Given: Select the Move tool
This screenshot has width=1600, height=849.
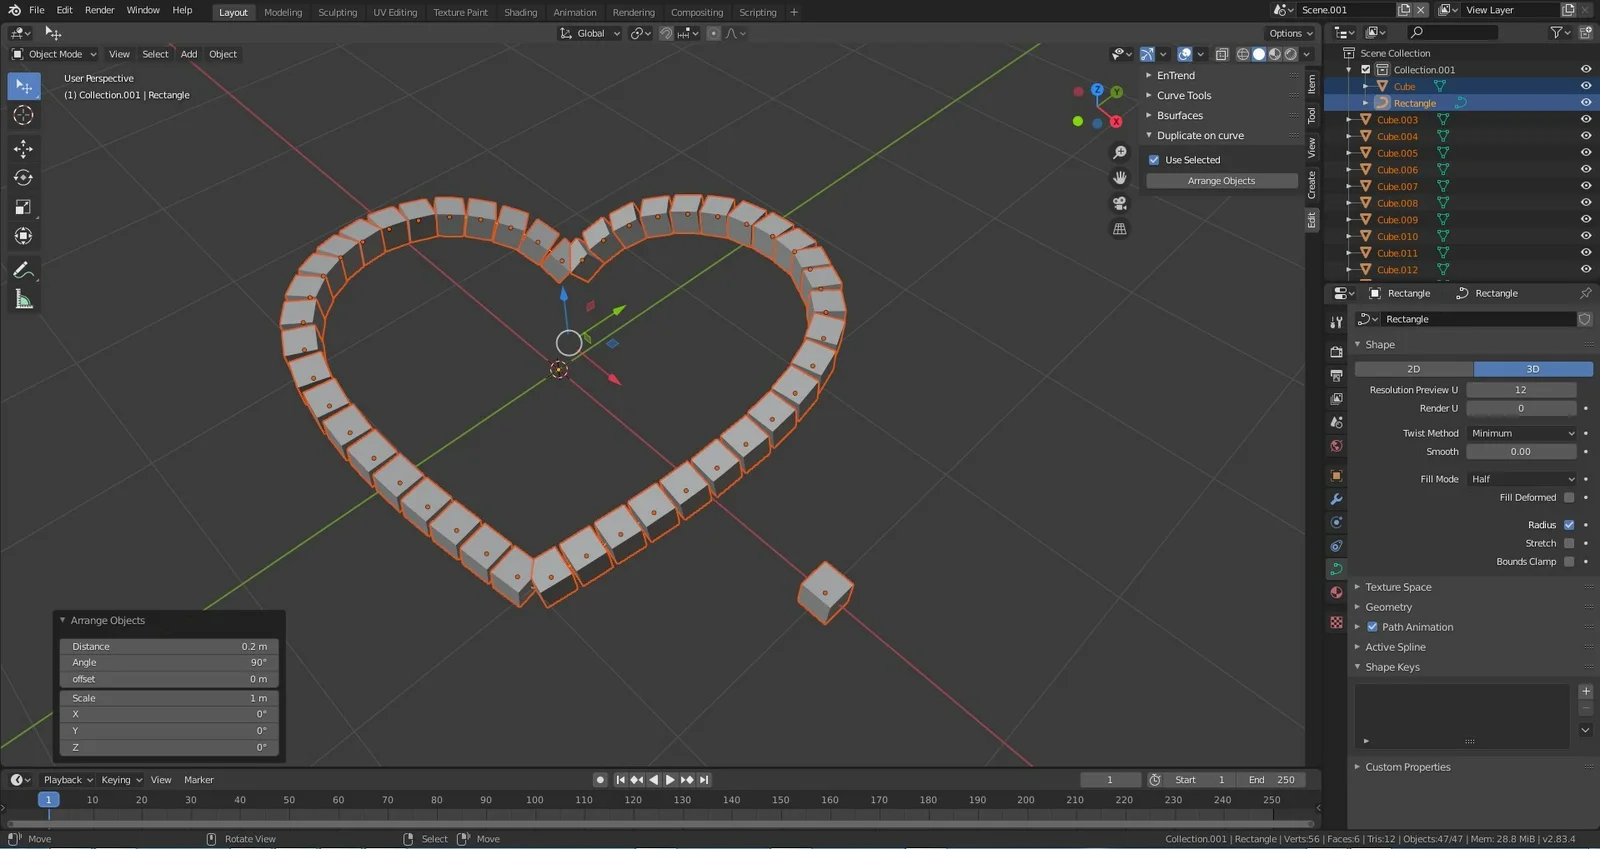Looking at the screenshot, I should click(x=24, y=149).
